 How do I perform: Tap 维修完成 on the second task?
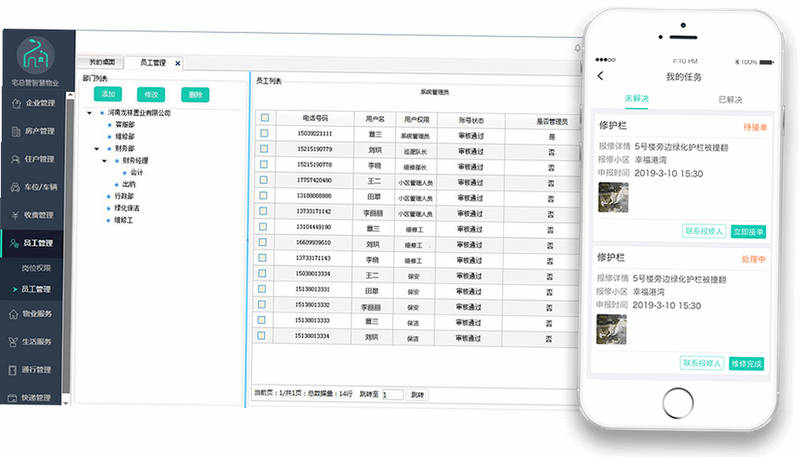point(746,364)
